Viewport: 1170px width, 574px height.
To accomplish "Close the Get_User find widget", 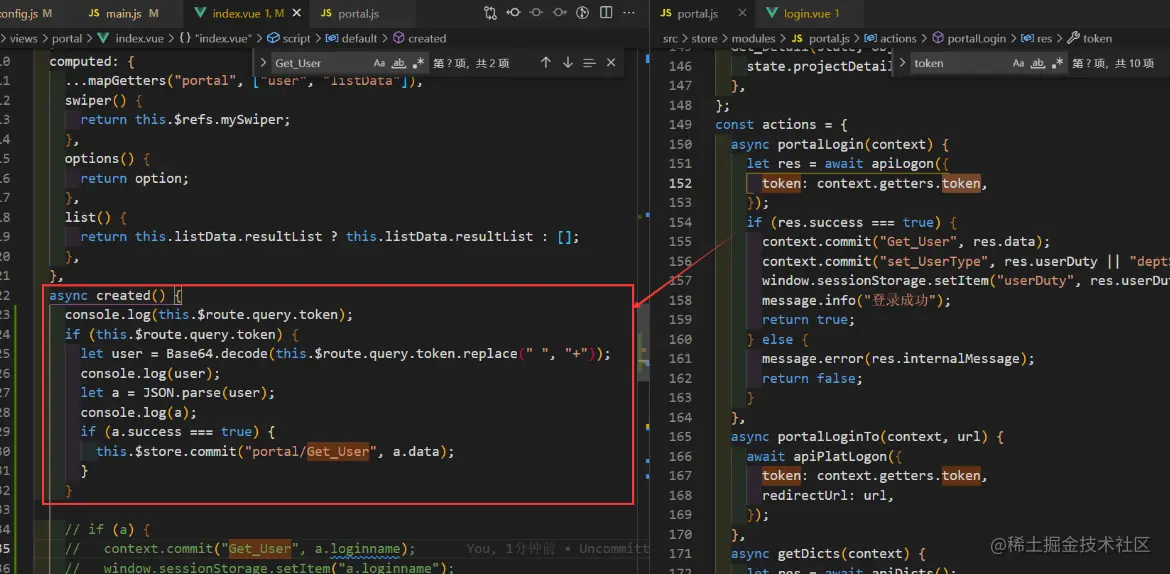I will 611,63.
